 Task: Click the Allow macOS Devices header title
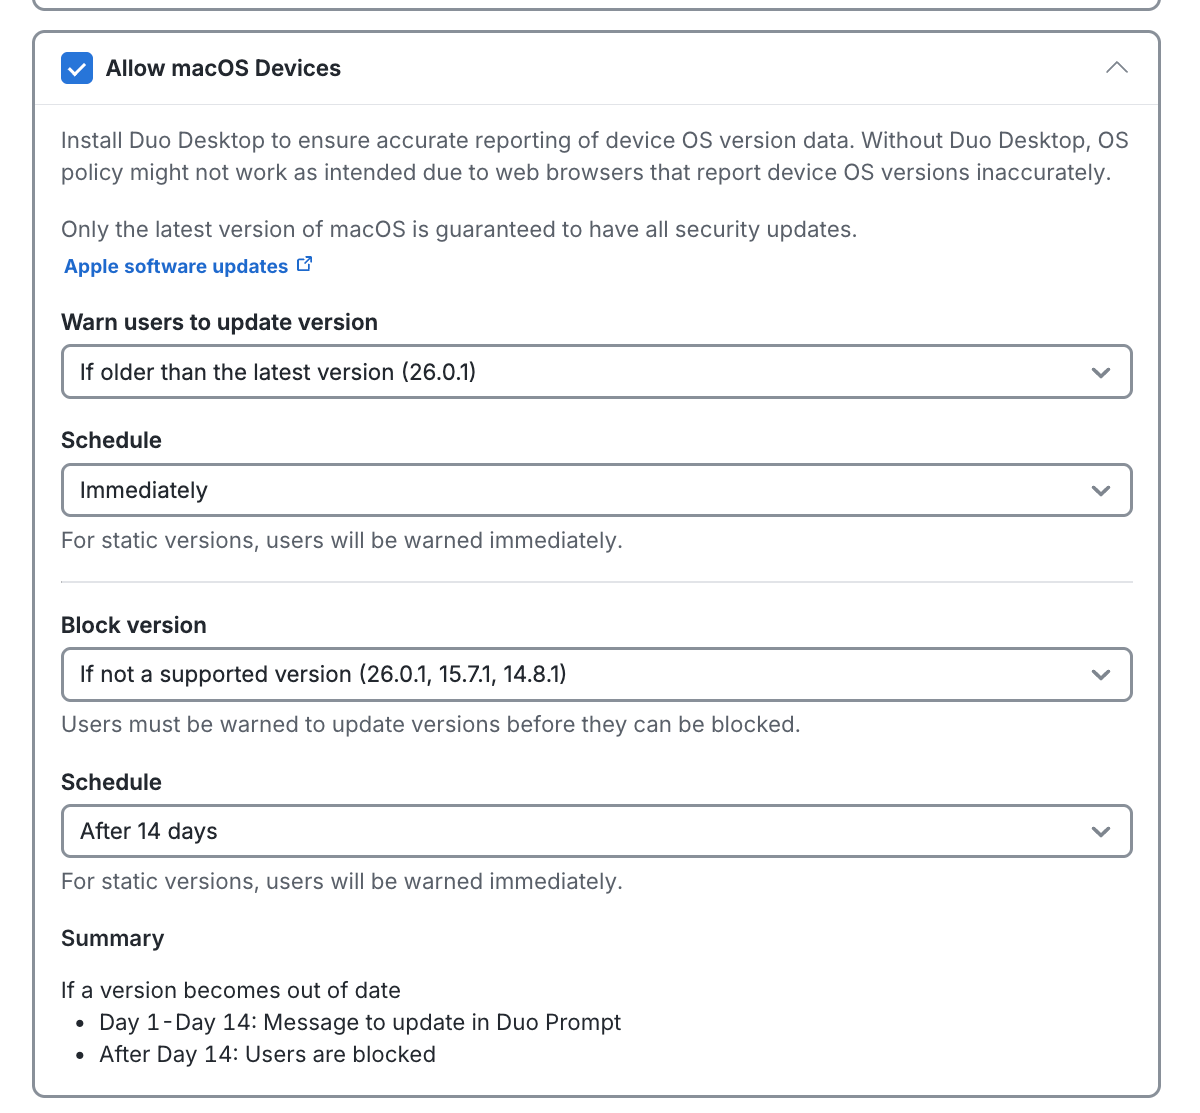(x=223, y=68)
